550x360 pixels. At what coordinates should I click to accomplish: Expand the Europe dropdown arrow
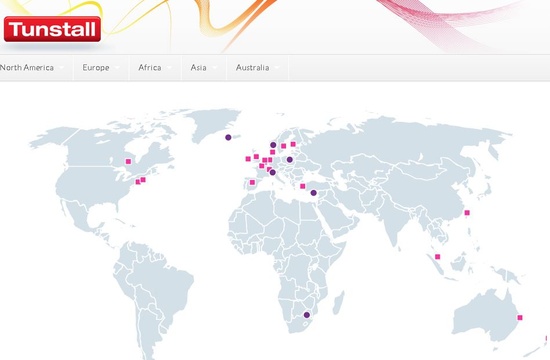(117, 67)
